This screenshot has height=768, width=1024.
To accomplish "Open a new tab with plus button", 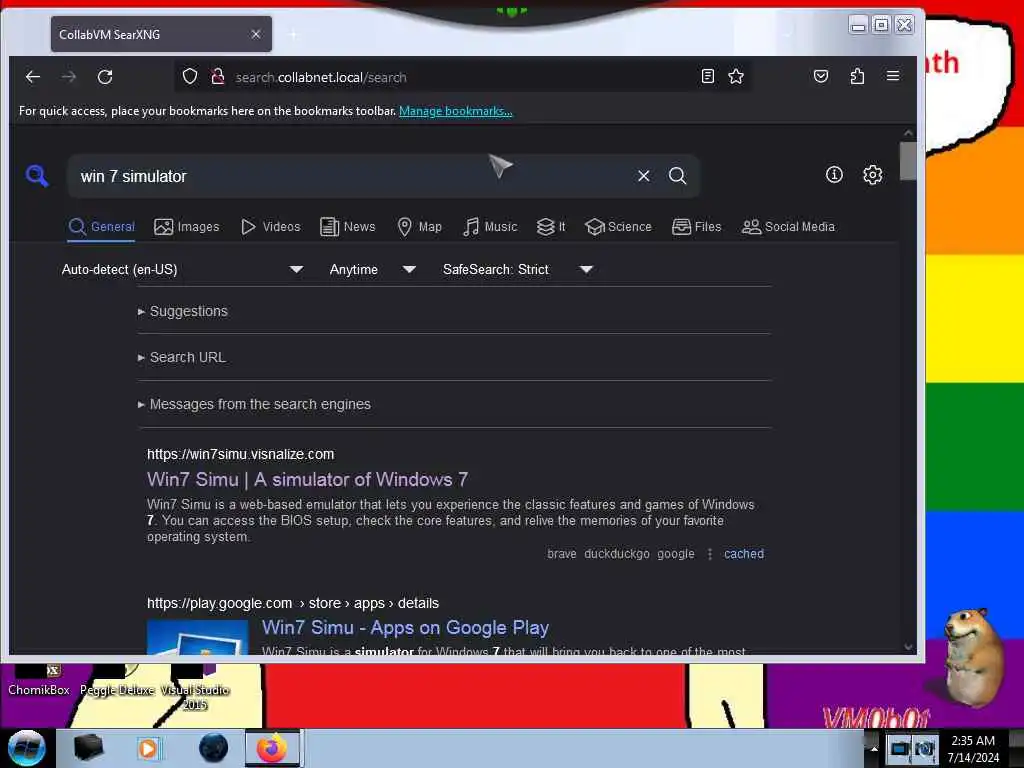I will [x=293, y=35].
